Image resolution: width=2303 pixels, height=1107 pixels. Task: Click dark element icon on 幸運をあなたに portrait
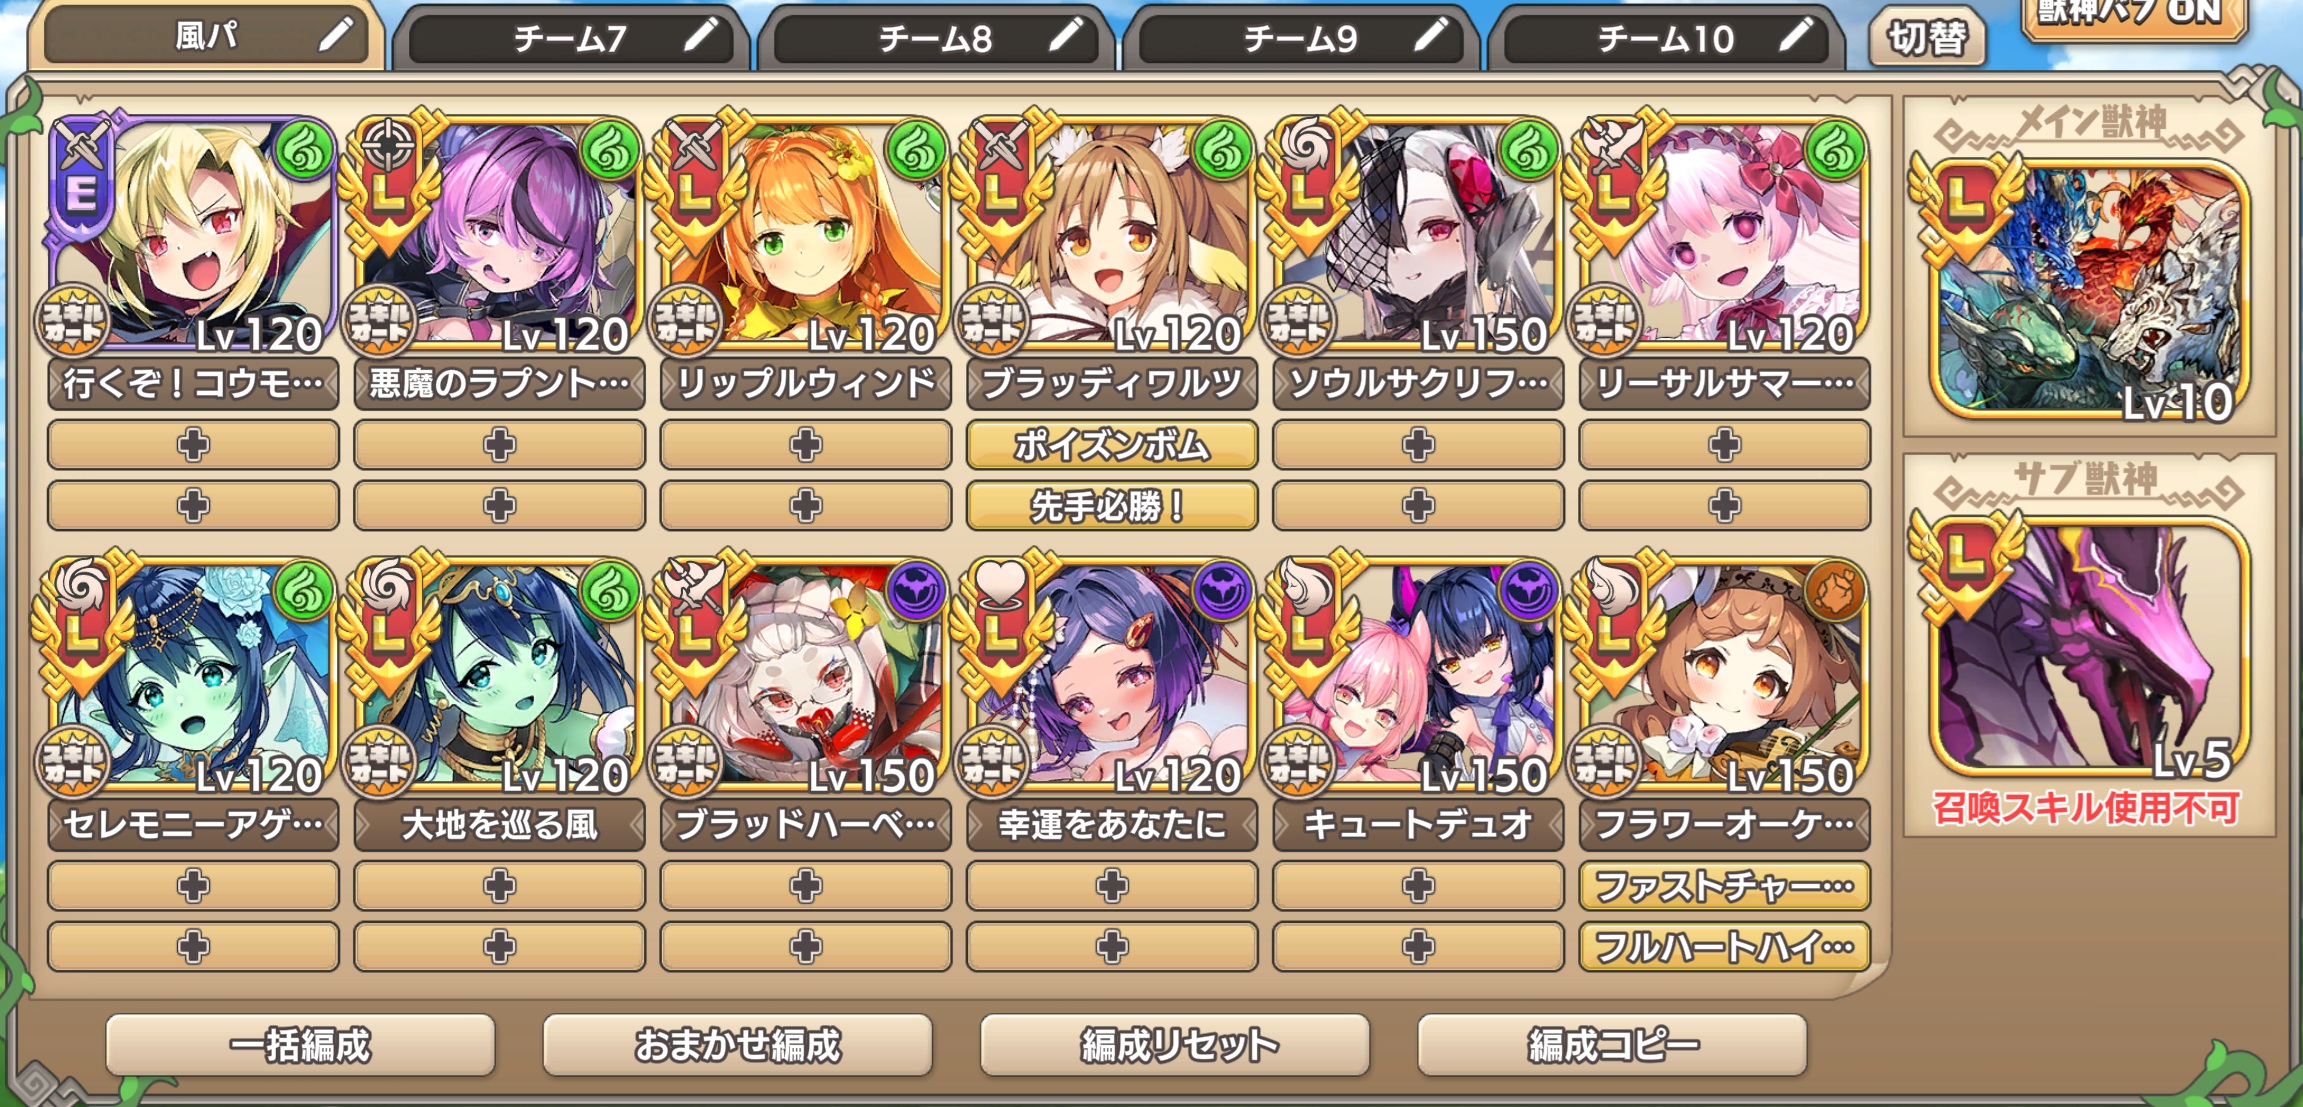1221,591
